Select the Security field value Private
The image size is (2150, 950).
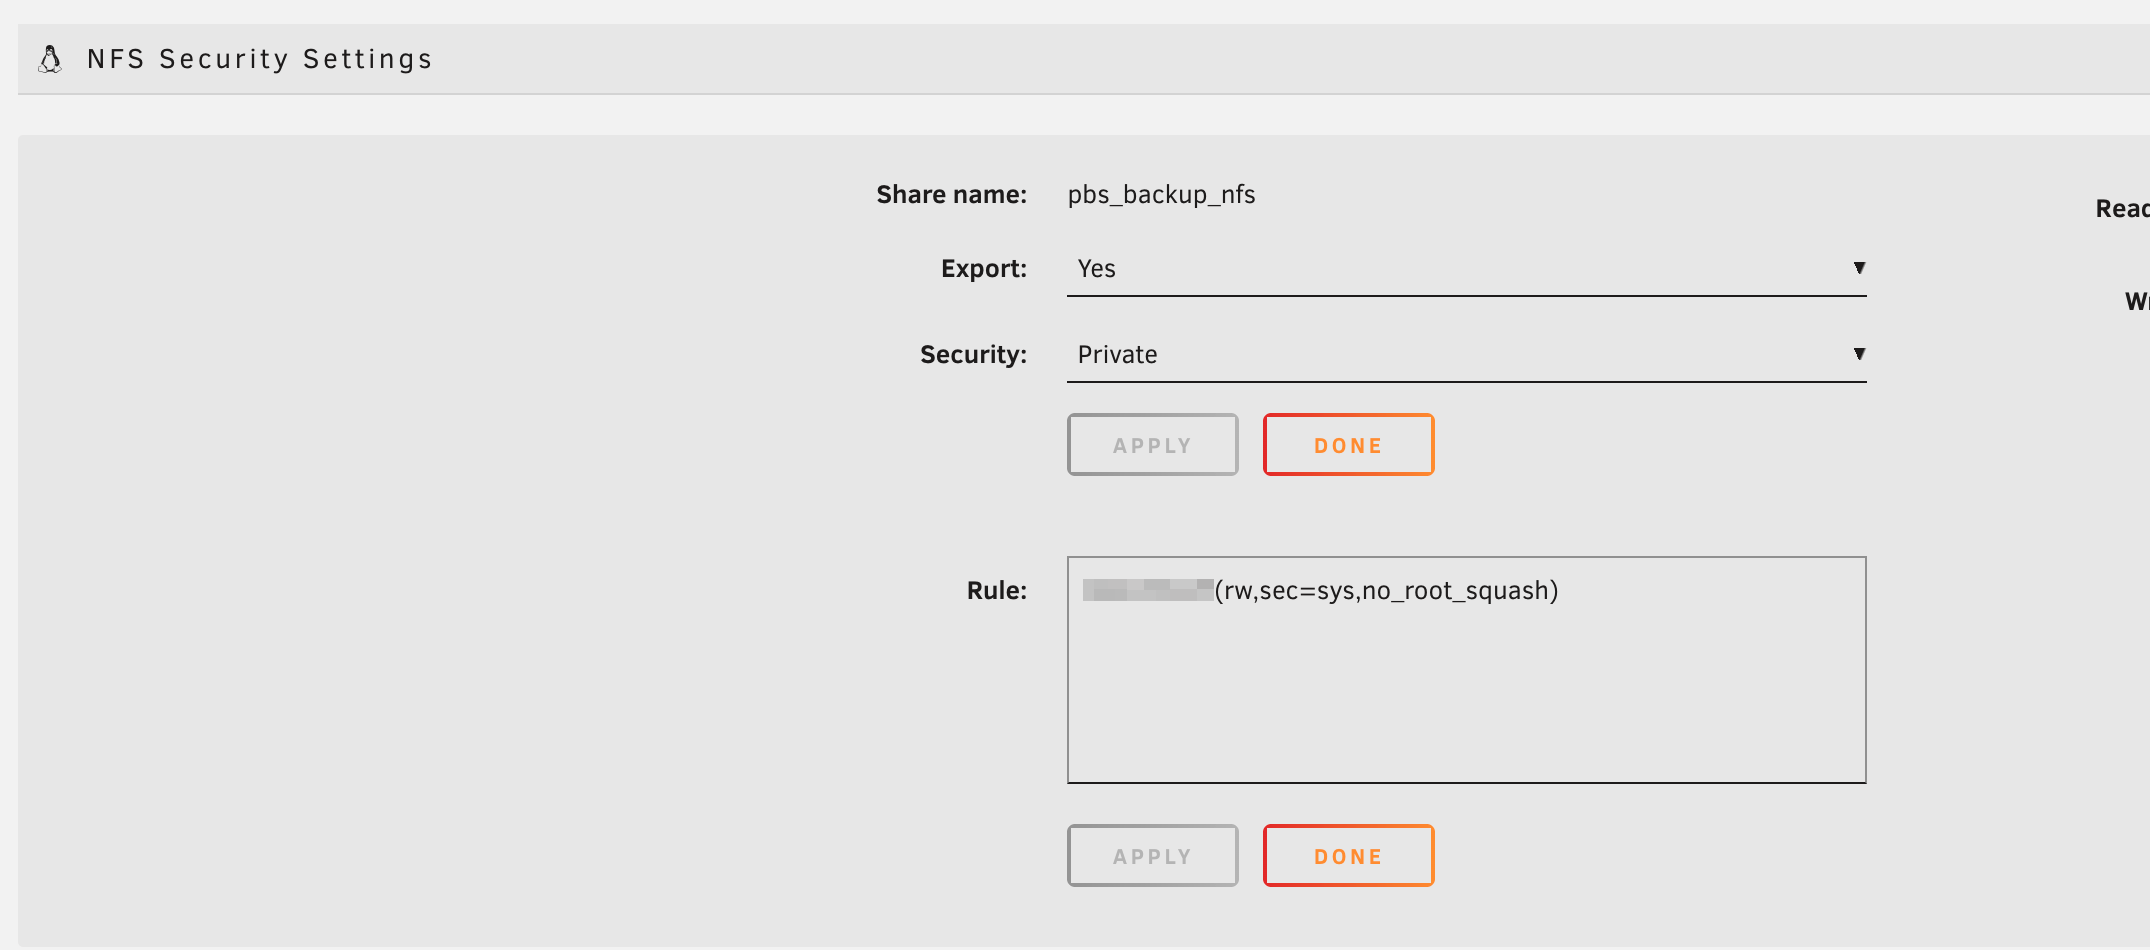click(x=1117, y=354)
